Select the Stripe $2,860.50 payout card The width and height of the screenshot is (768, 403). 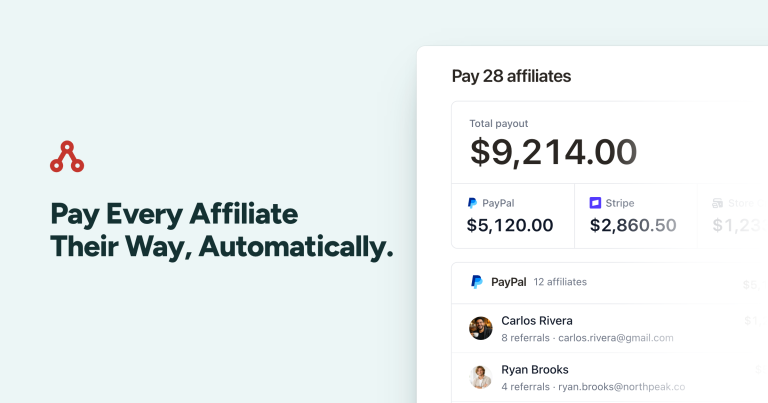pyautogui.click(x=636, y=216)
